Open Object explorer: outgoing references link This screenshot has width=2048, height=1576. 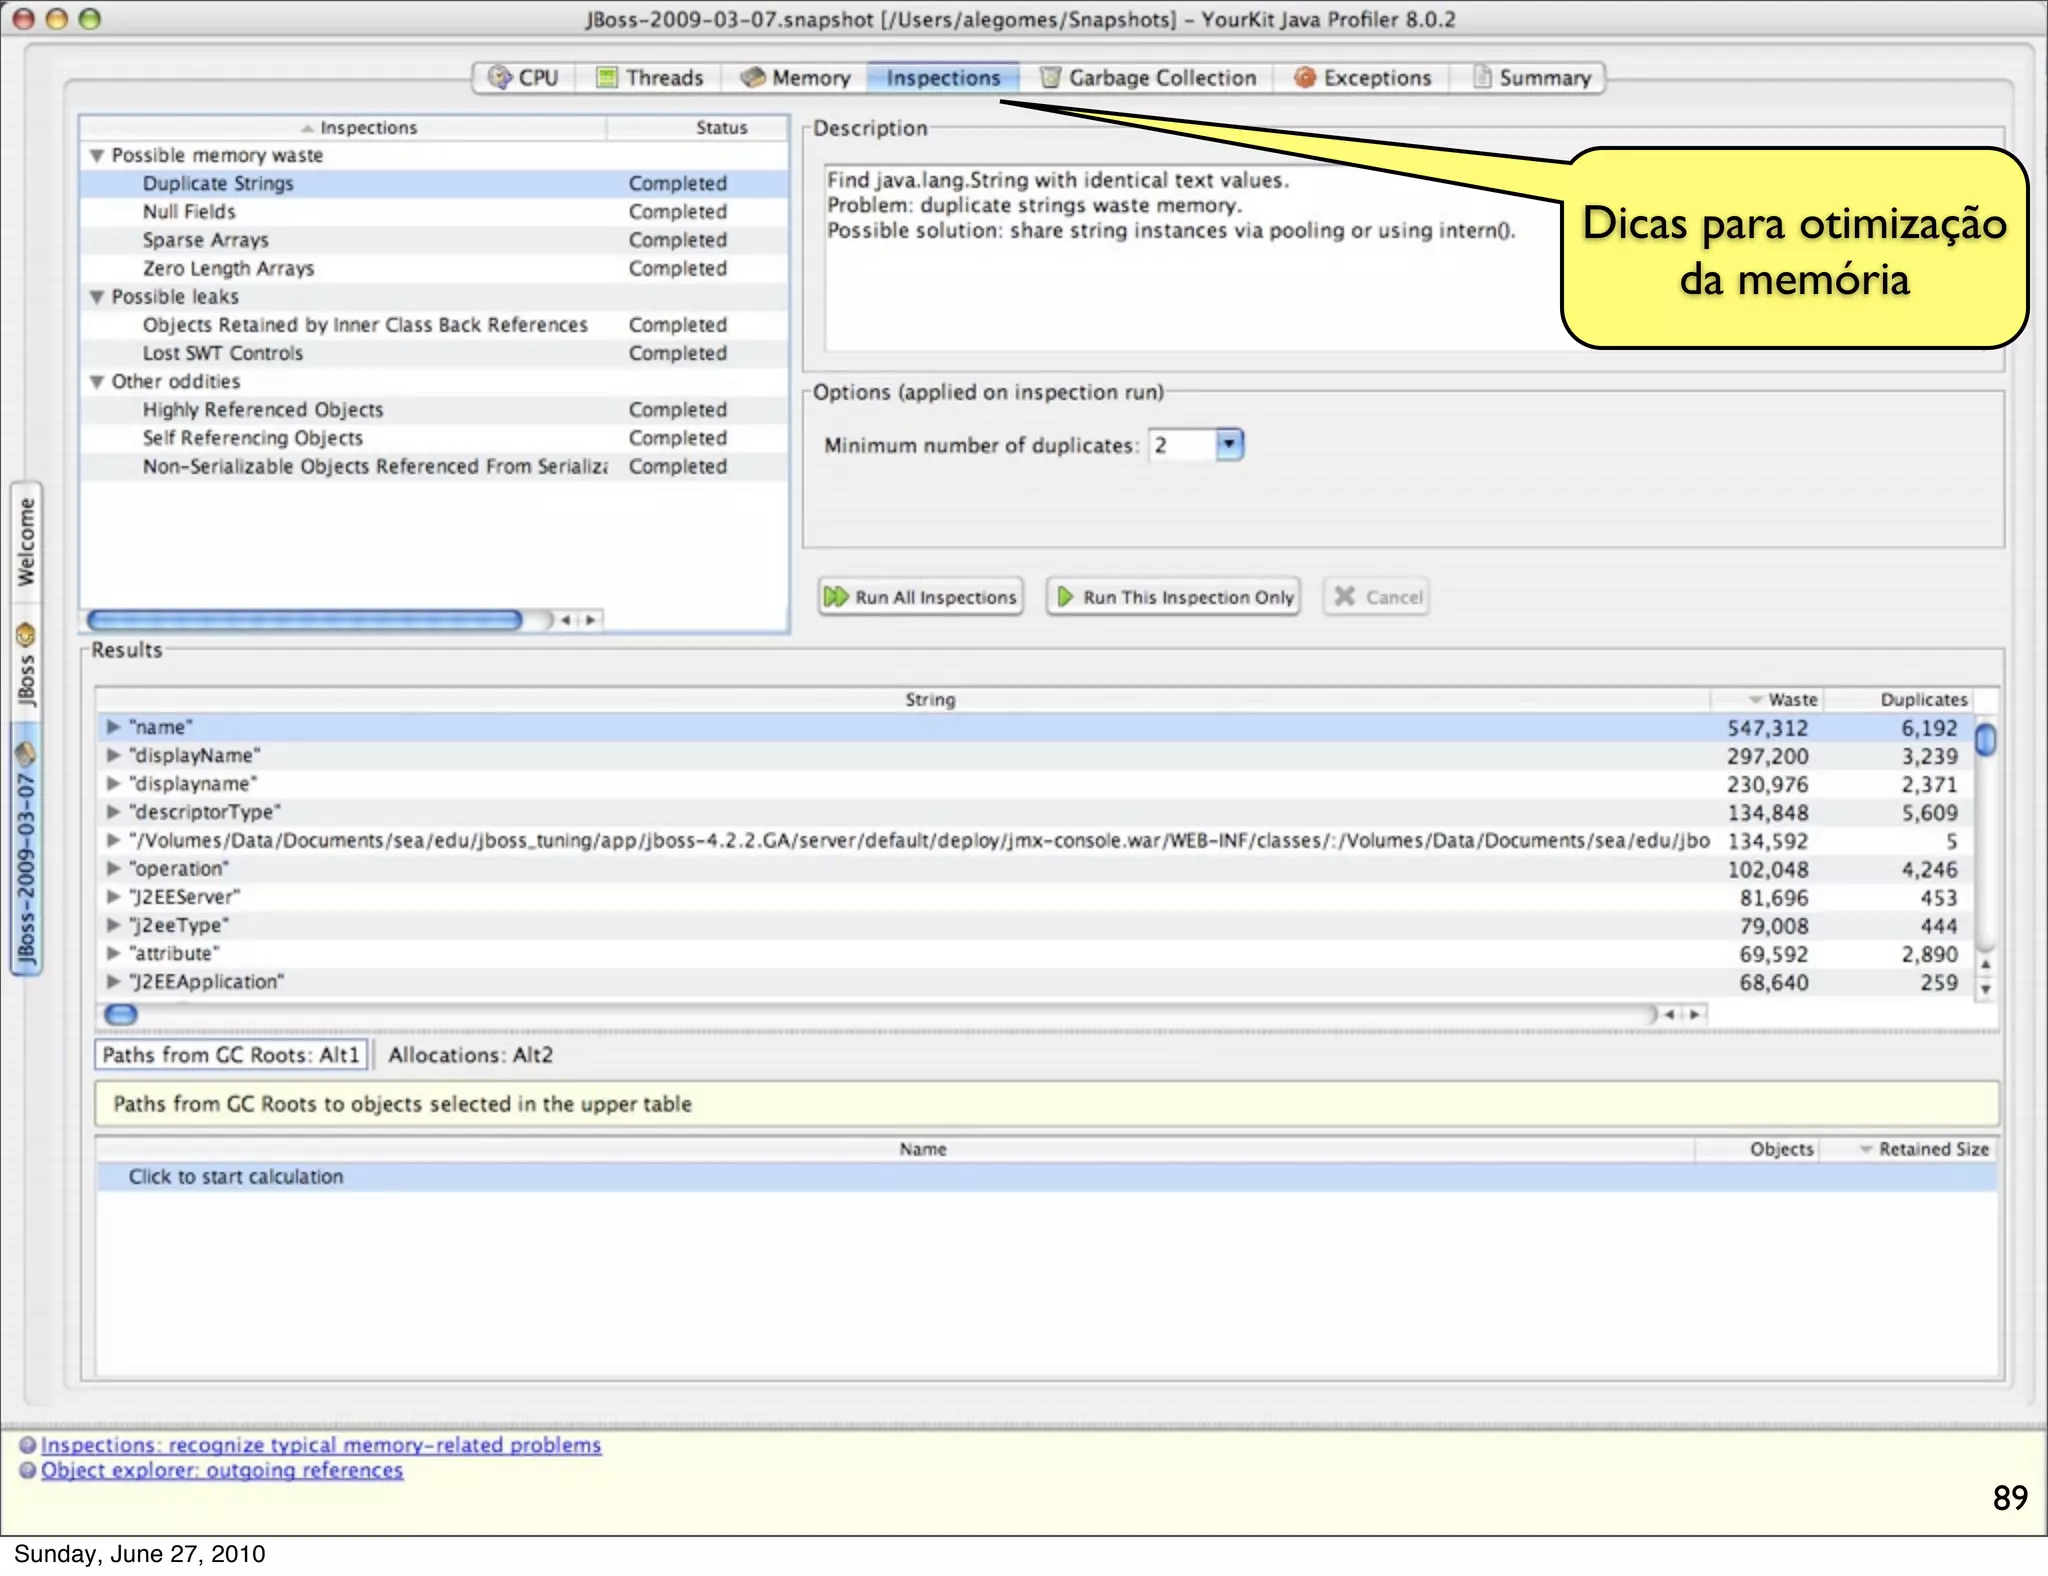pyautogui.click(x=222, y=1471)
